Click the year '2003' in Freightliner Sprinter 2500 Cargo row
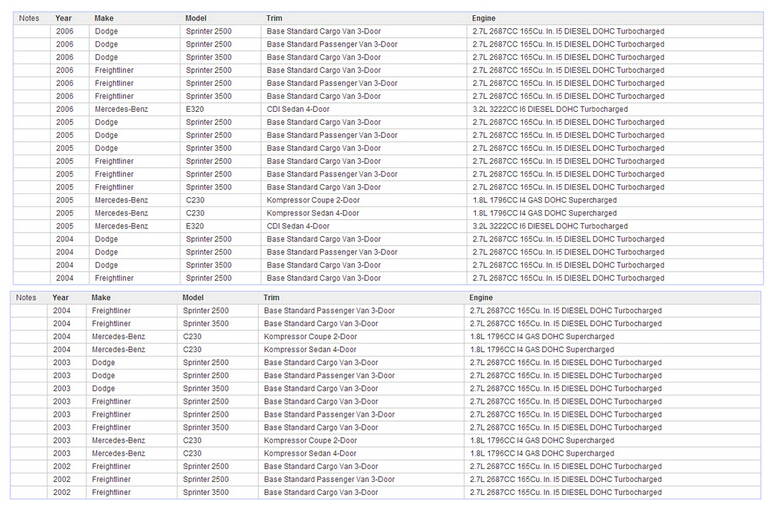 click(x=62, y=401)
